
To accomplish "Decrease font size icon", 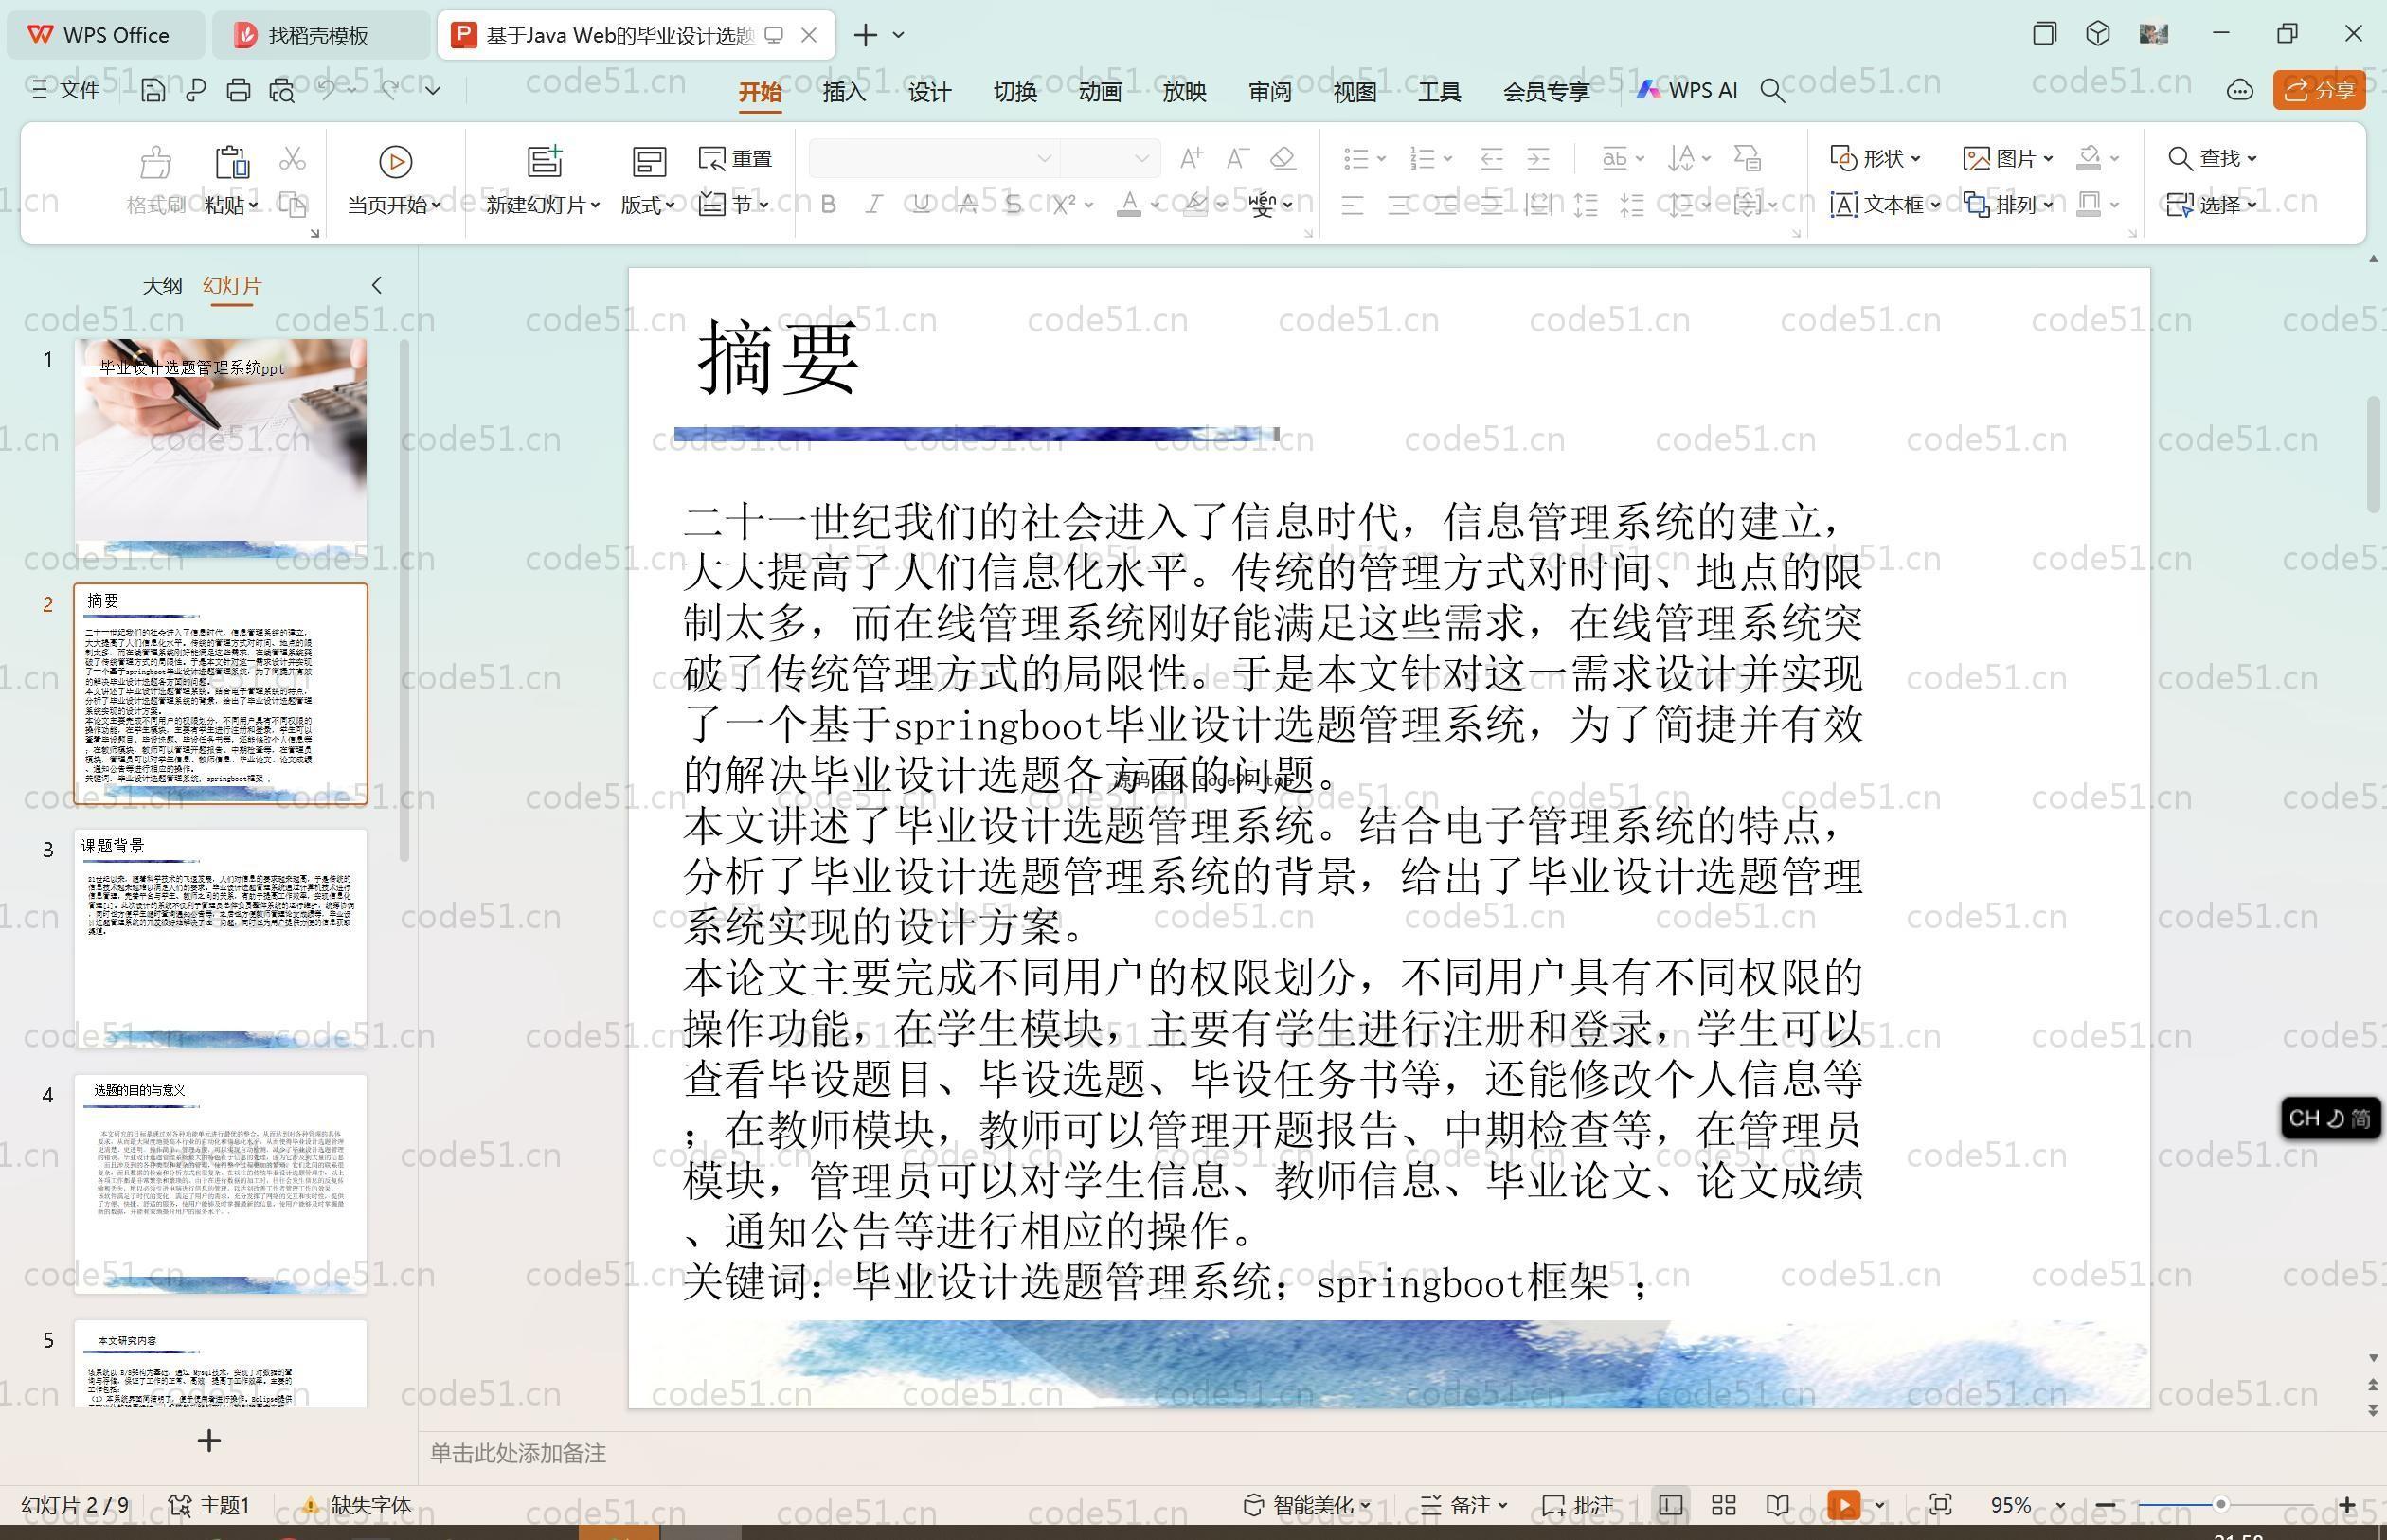I will 1237,158.
